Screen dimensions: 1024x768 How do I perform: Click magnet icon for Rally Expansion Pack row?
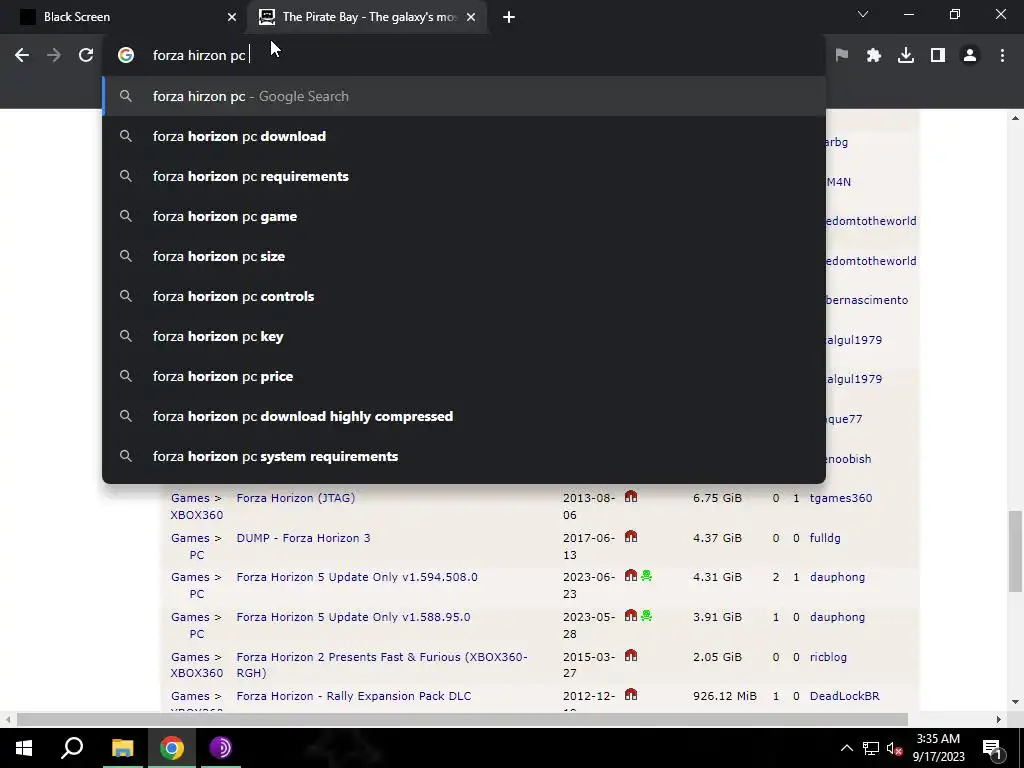631,694
